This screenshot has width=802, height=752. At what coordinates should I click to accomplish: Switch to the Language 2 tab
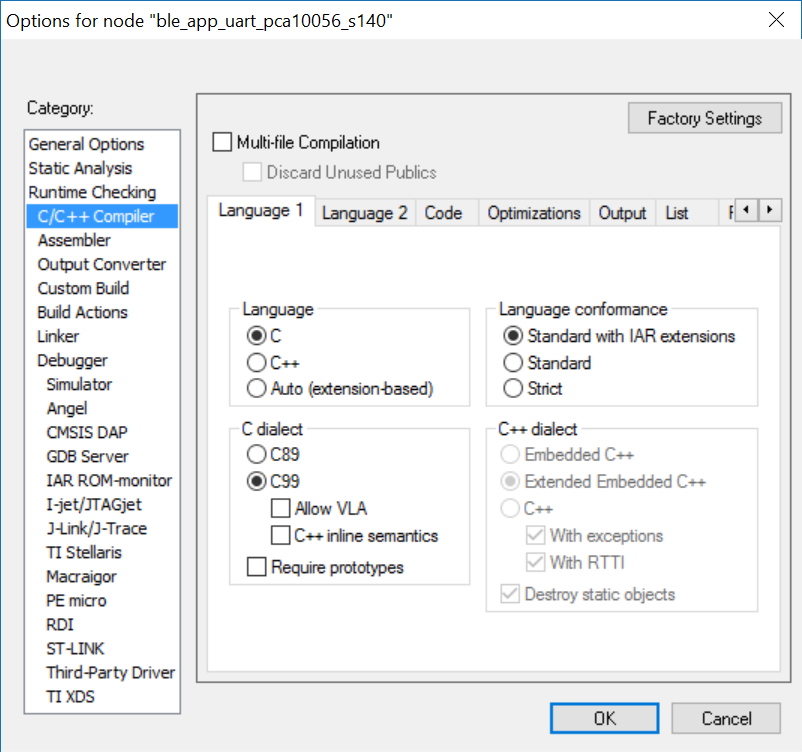(365, 213)
